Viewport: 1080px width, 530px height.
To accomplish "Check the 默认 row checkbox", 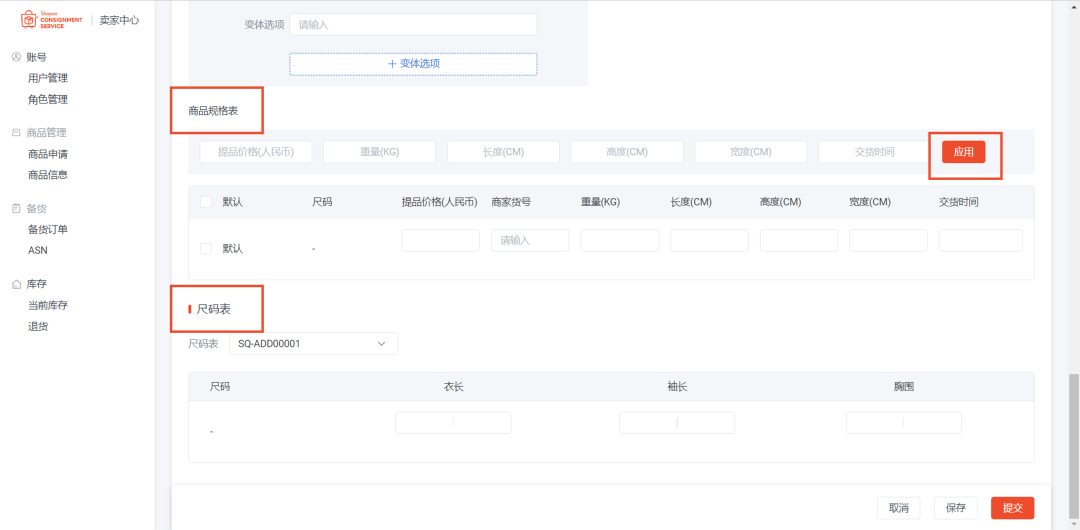I will (206, 248).
